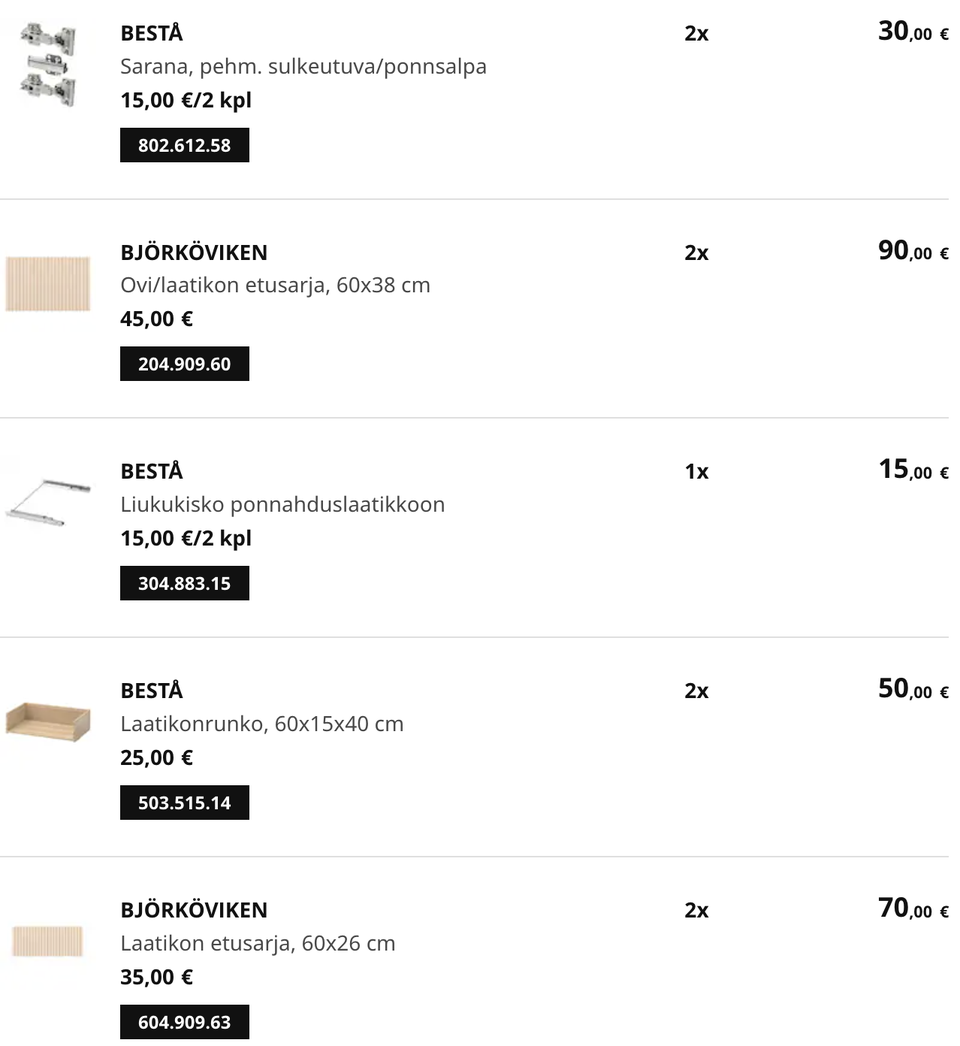This screenshot has width=960, height=1046.
Task: Open the BJÖRKÖVIKEN title above Laatikon etusarja 60x26
Action: pos(194,910)
